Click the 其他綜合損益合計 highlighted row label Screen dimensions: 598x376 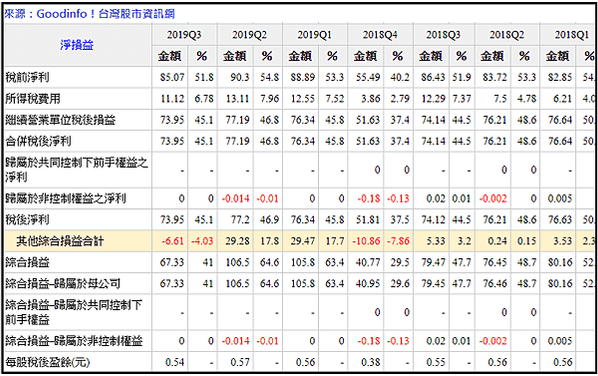pos(60,241)
